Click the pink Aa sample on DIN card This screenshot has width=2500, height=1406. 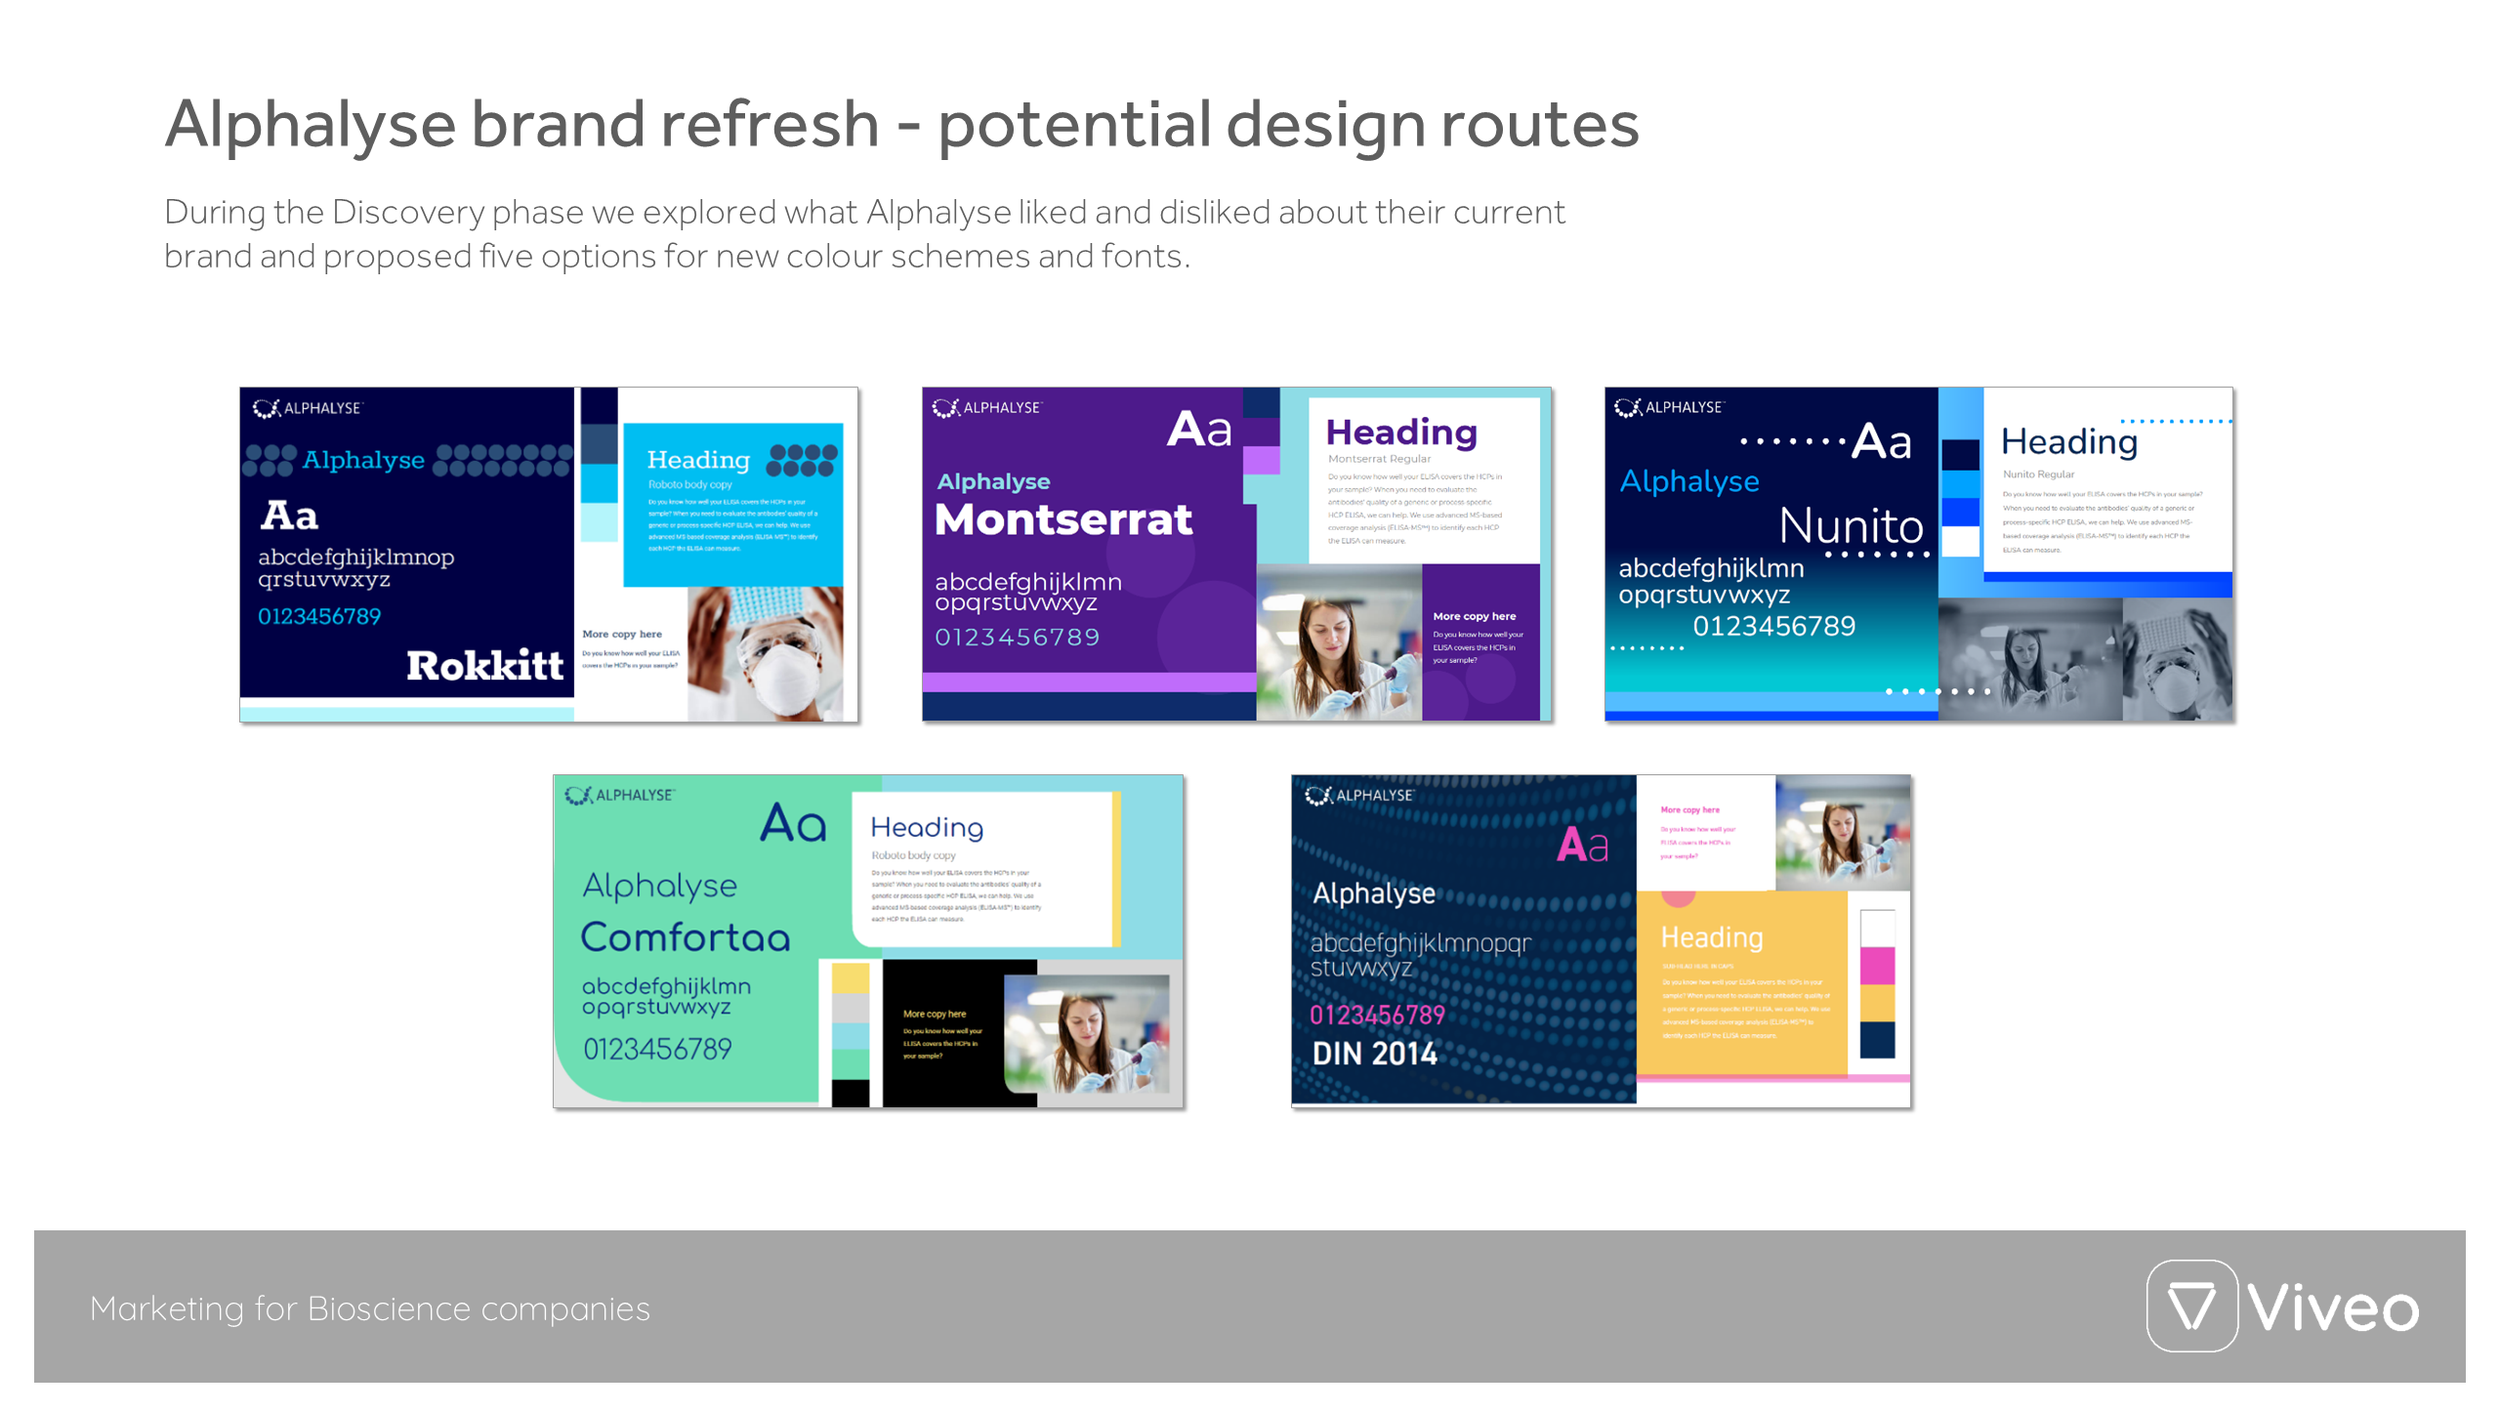[x=1583, y=846]
